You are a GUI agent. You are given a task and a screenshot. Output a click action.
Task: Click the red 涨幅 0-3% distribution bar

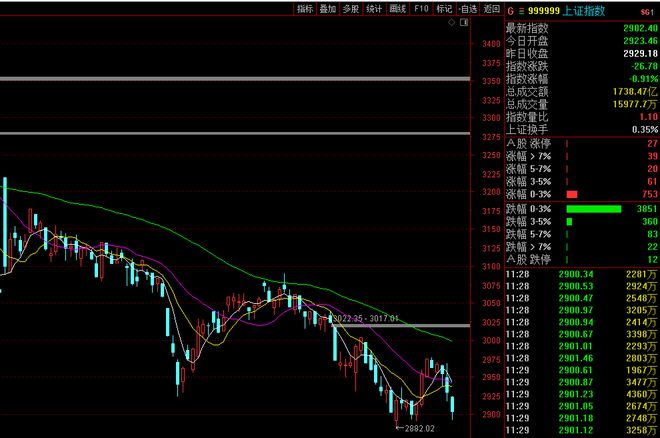[572, 194]
